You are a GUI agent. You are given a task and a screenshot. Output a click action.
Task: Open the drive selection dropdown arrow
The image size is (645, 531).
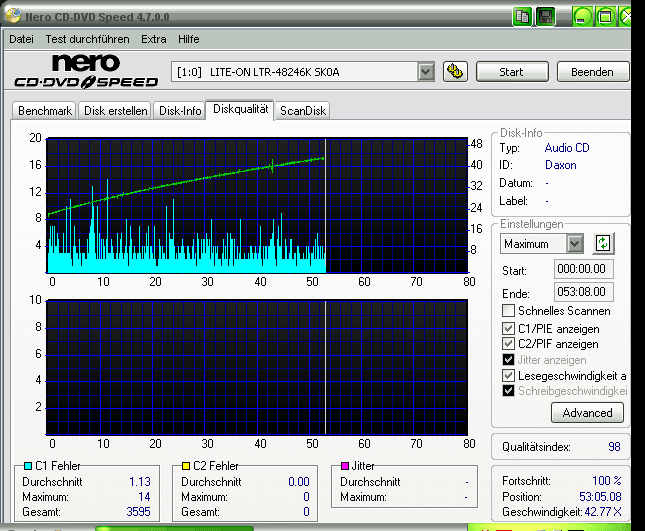pyautogui.click(x=426, y=72)
